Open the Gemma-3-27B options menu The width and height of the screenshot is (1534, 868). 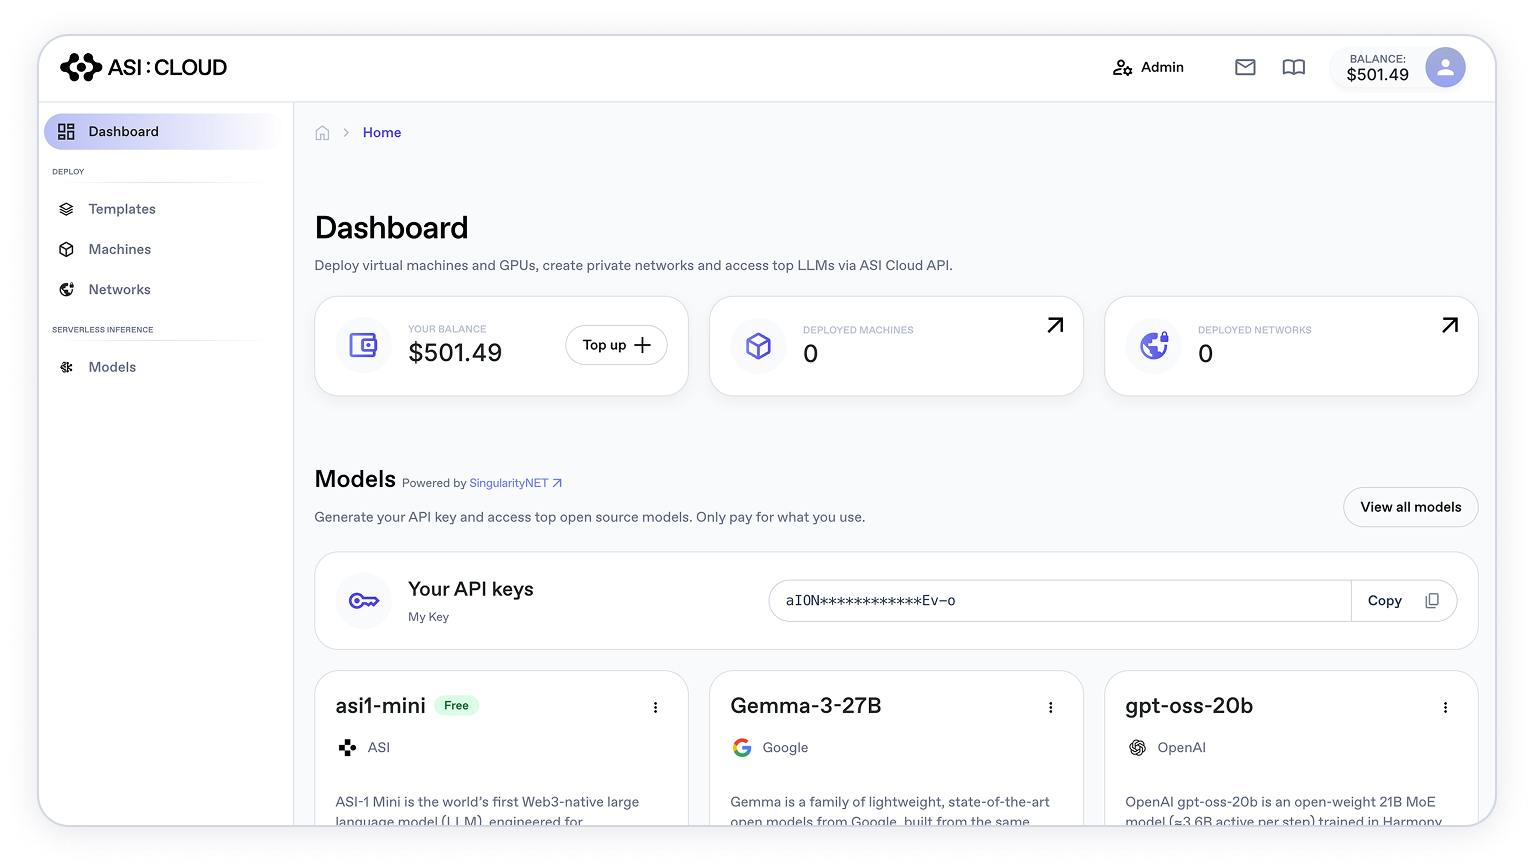(1051, 707)
